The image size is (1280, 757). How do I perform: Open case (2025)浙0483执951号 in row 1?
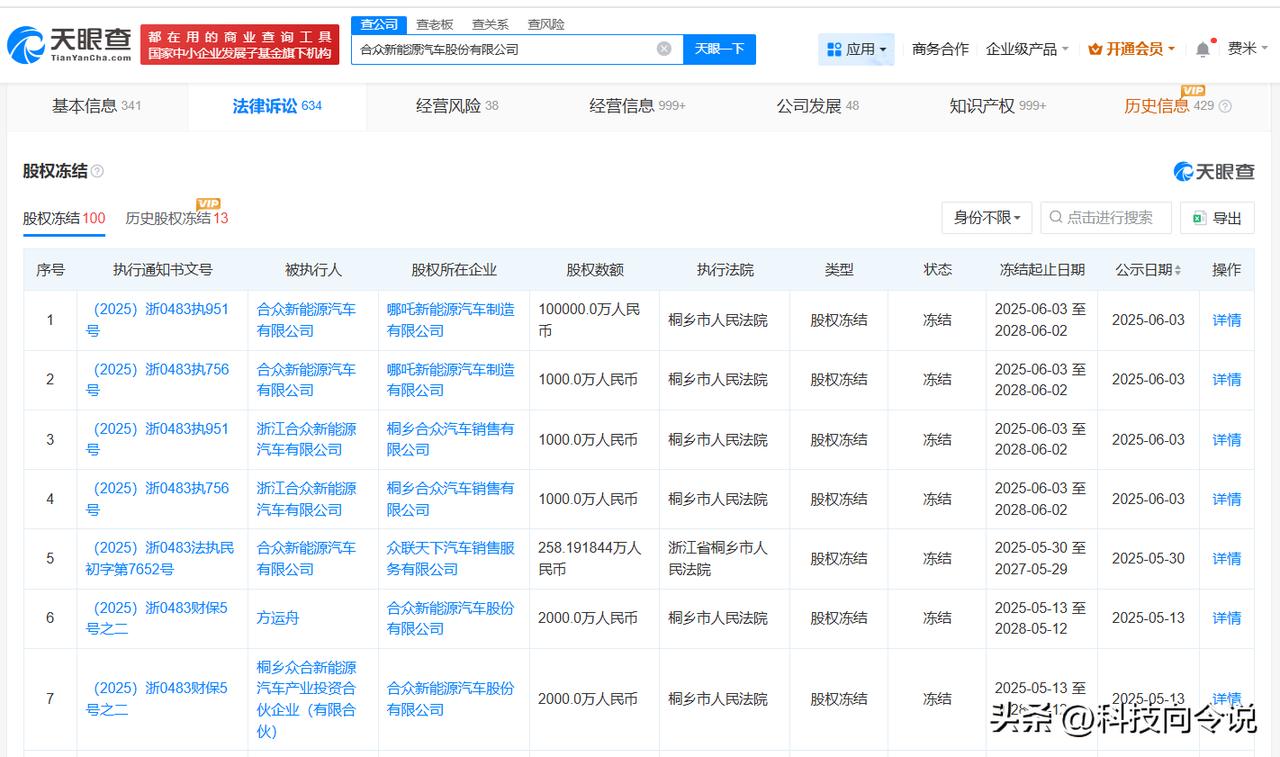tap(158, 320)
